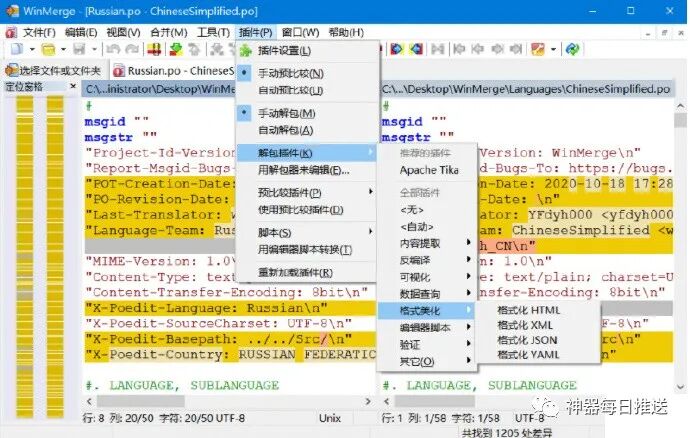Expand the 内容提取 submenu

tap(427, 243)
